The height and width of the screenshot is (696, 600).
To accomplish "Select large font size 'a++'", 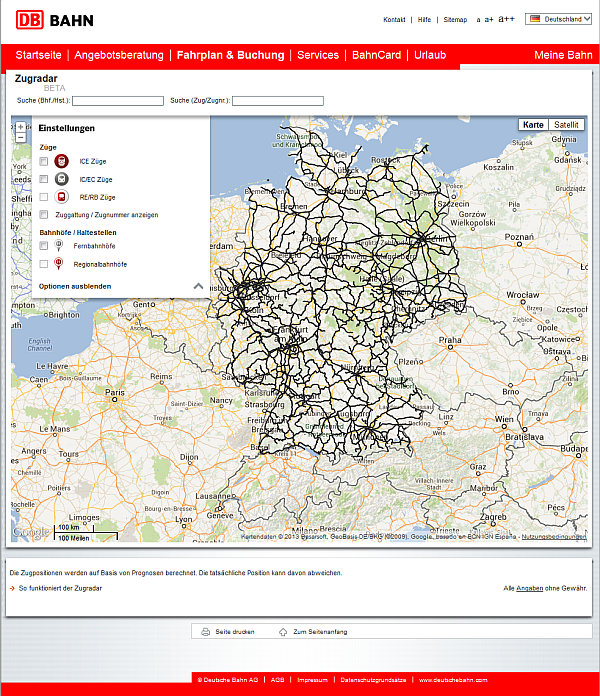I will tap(506, 19).
